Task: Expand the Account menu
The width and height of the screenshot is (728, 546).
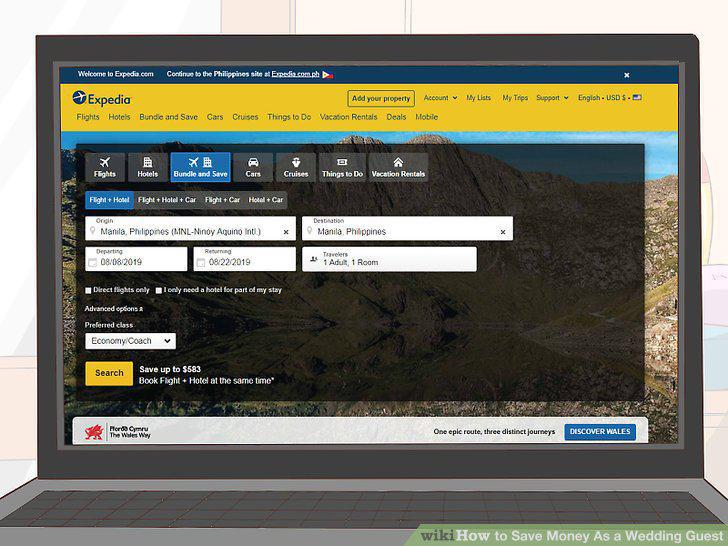Action: click(440, 98)
